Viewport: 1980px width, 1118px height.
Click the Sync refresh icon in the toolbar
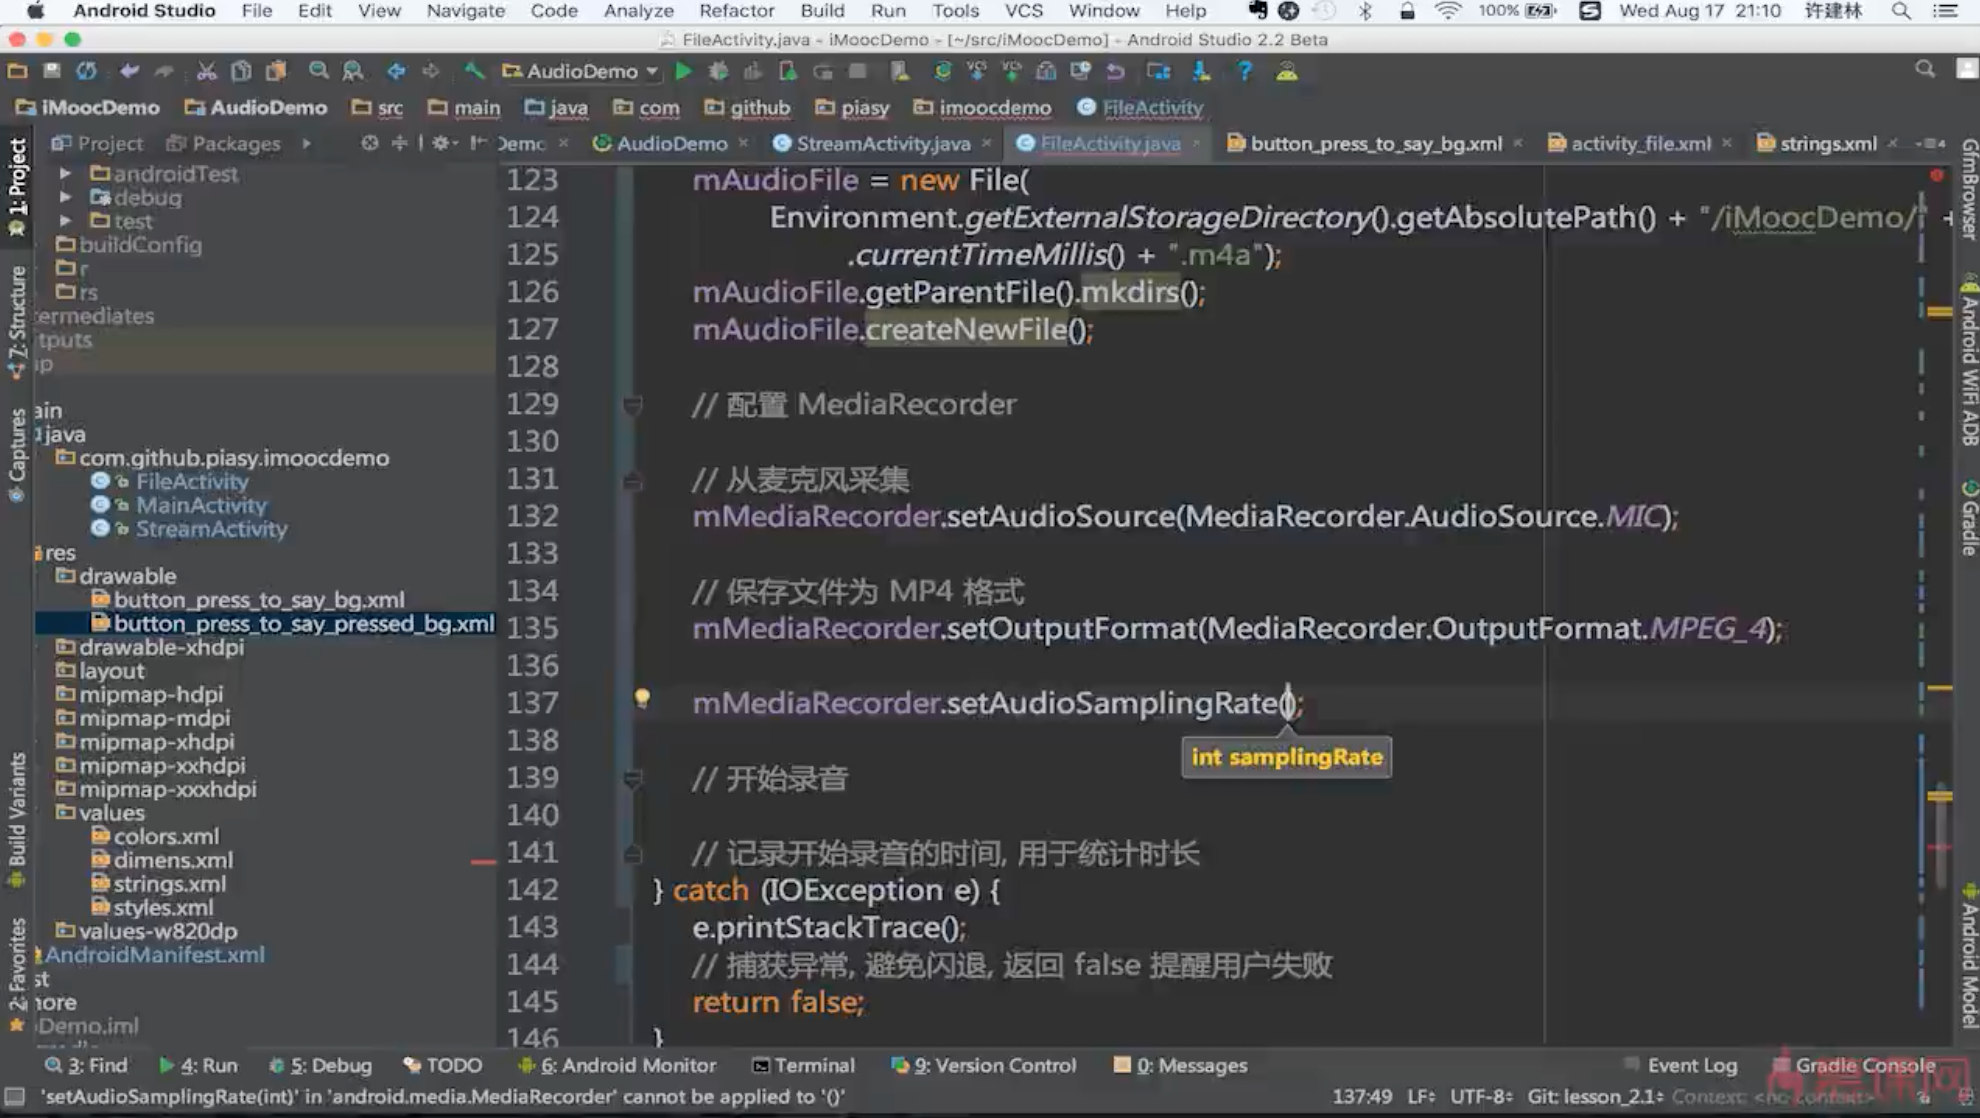[x=87, y=71]
